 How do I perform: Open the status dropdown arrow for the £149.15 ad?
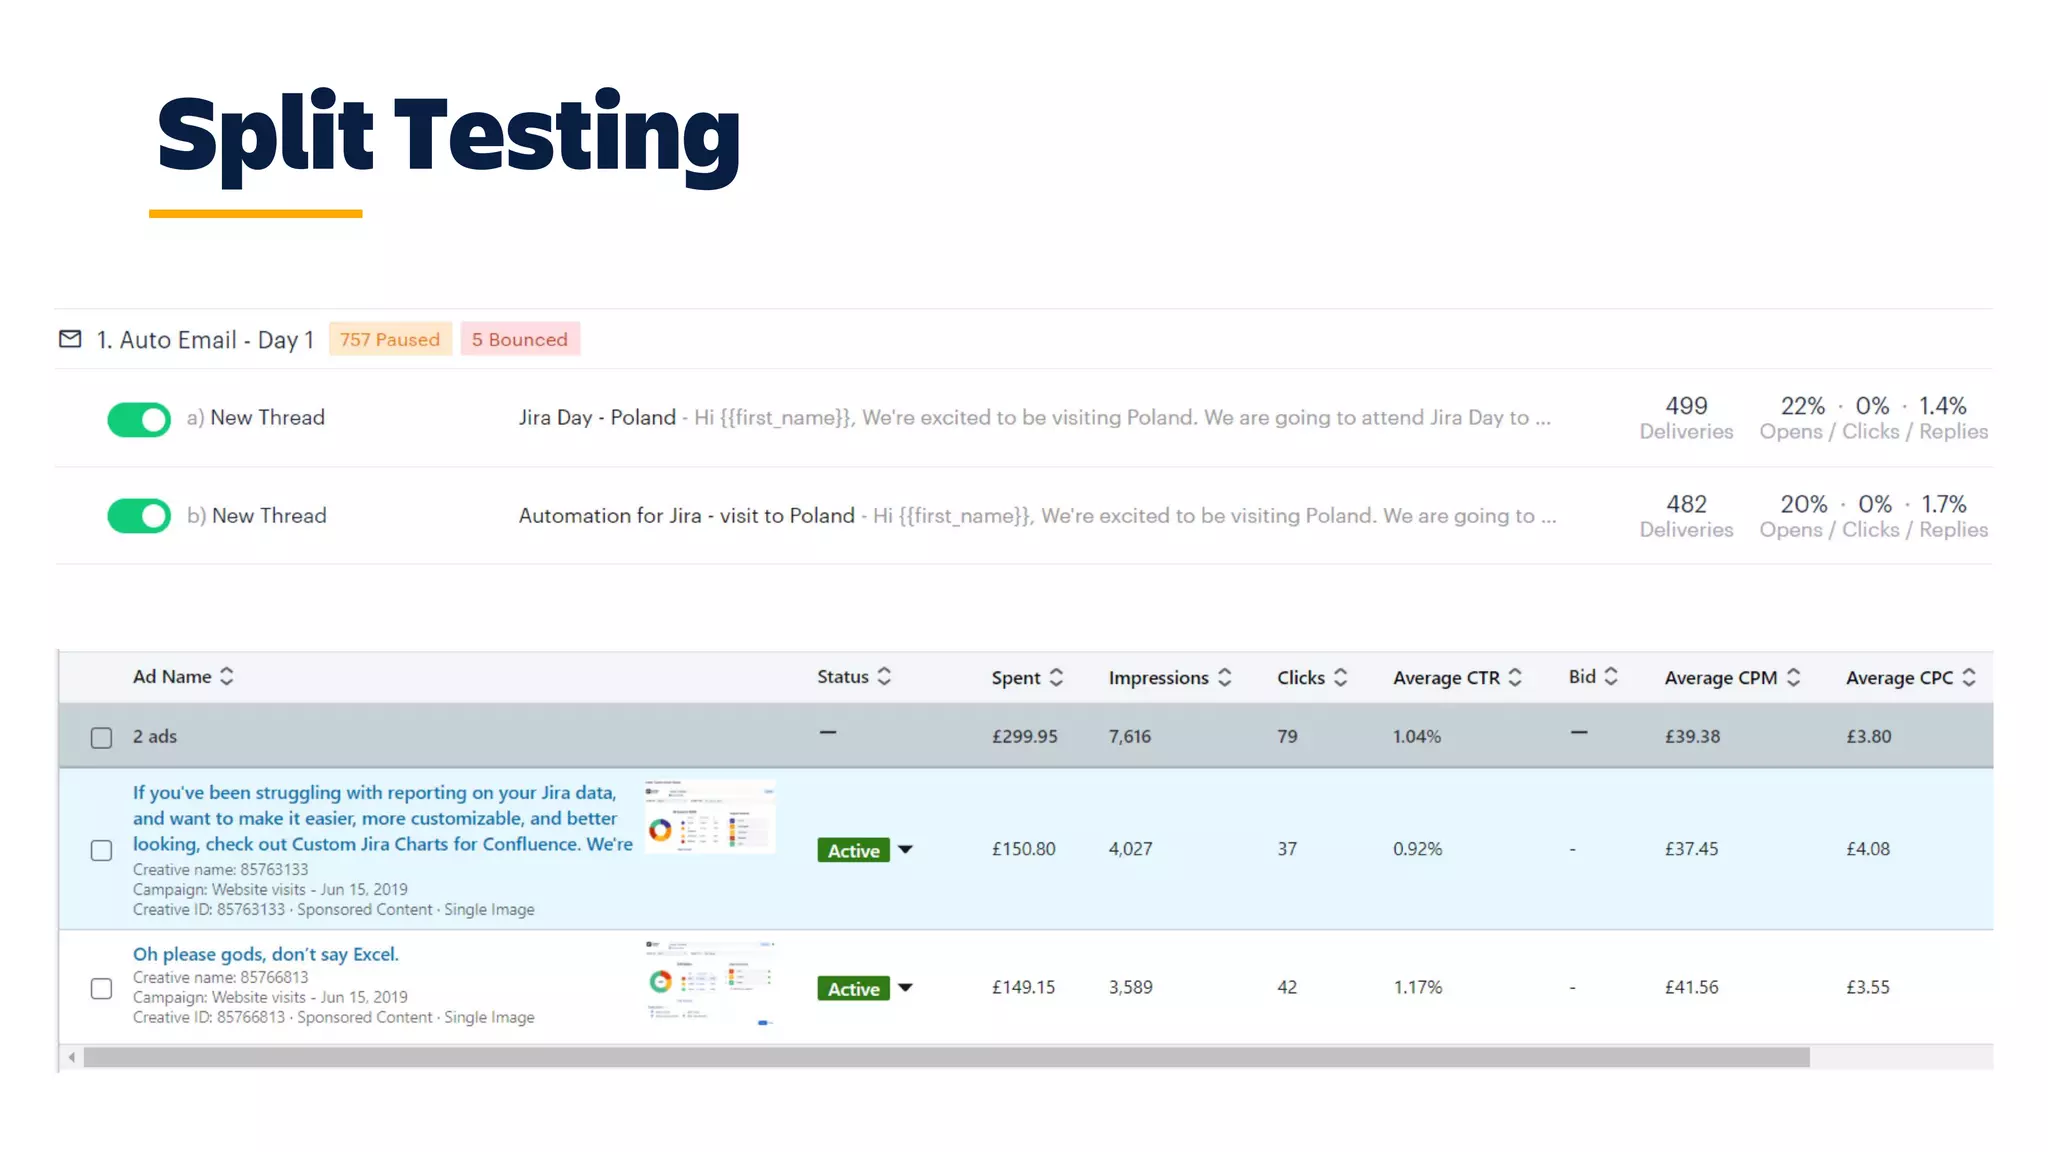(905, 988)
